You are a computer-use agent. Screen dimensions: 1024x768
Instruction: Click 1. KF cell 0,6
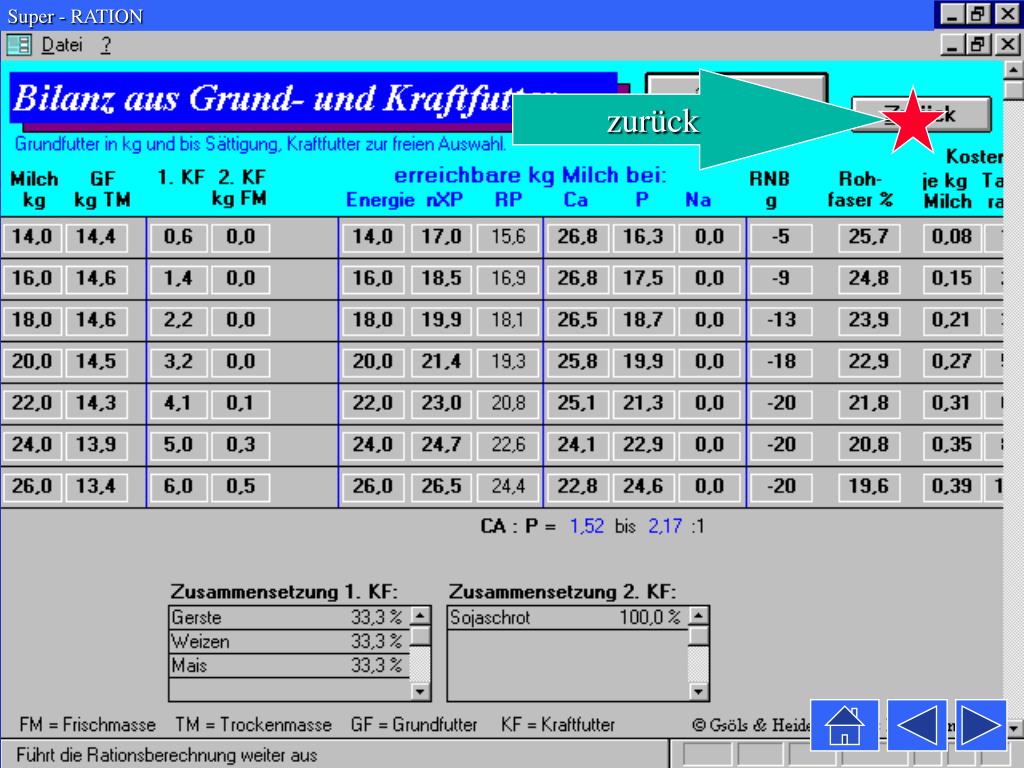pos(178,236)
